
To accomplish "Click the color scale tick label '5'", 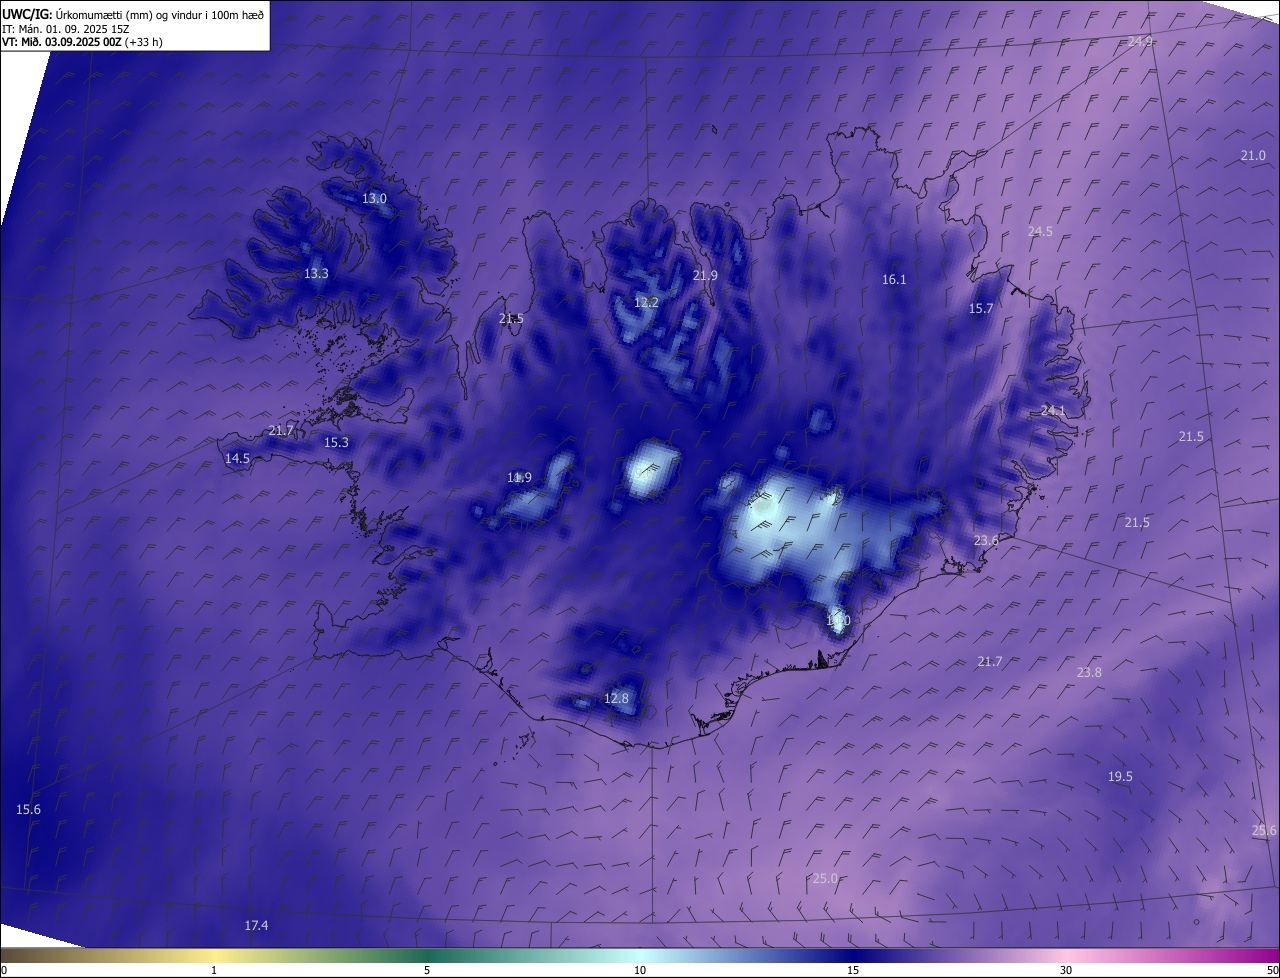I will point(427,970).
